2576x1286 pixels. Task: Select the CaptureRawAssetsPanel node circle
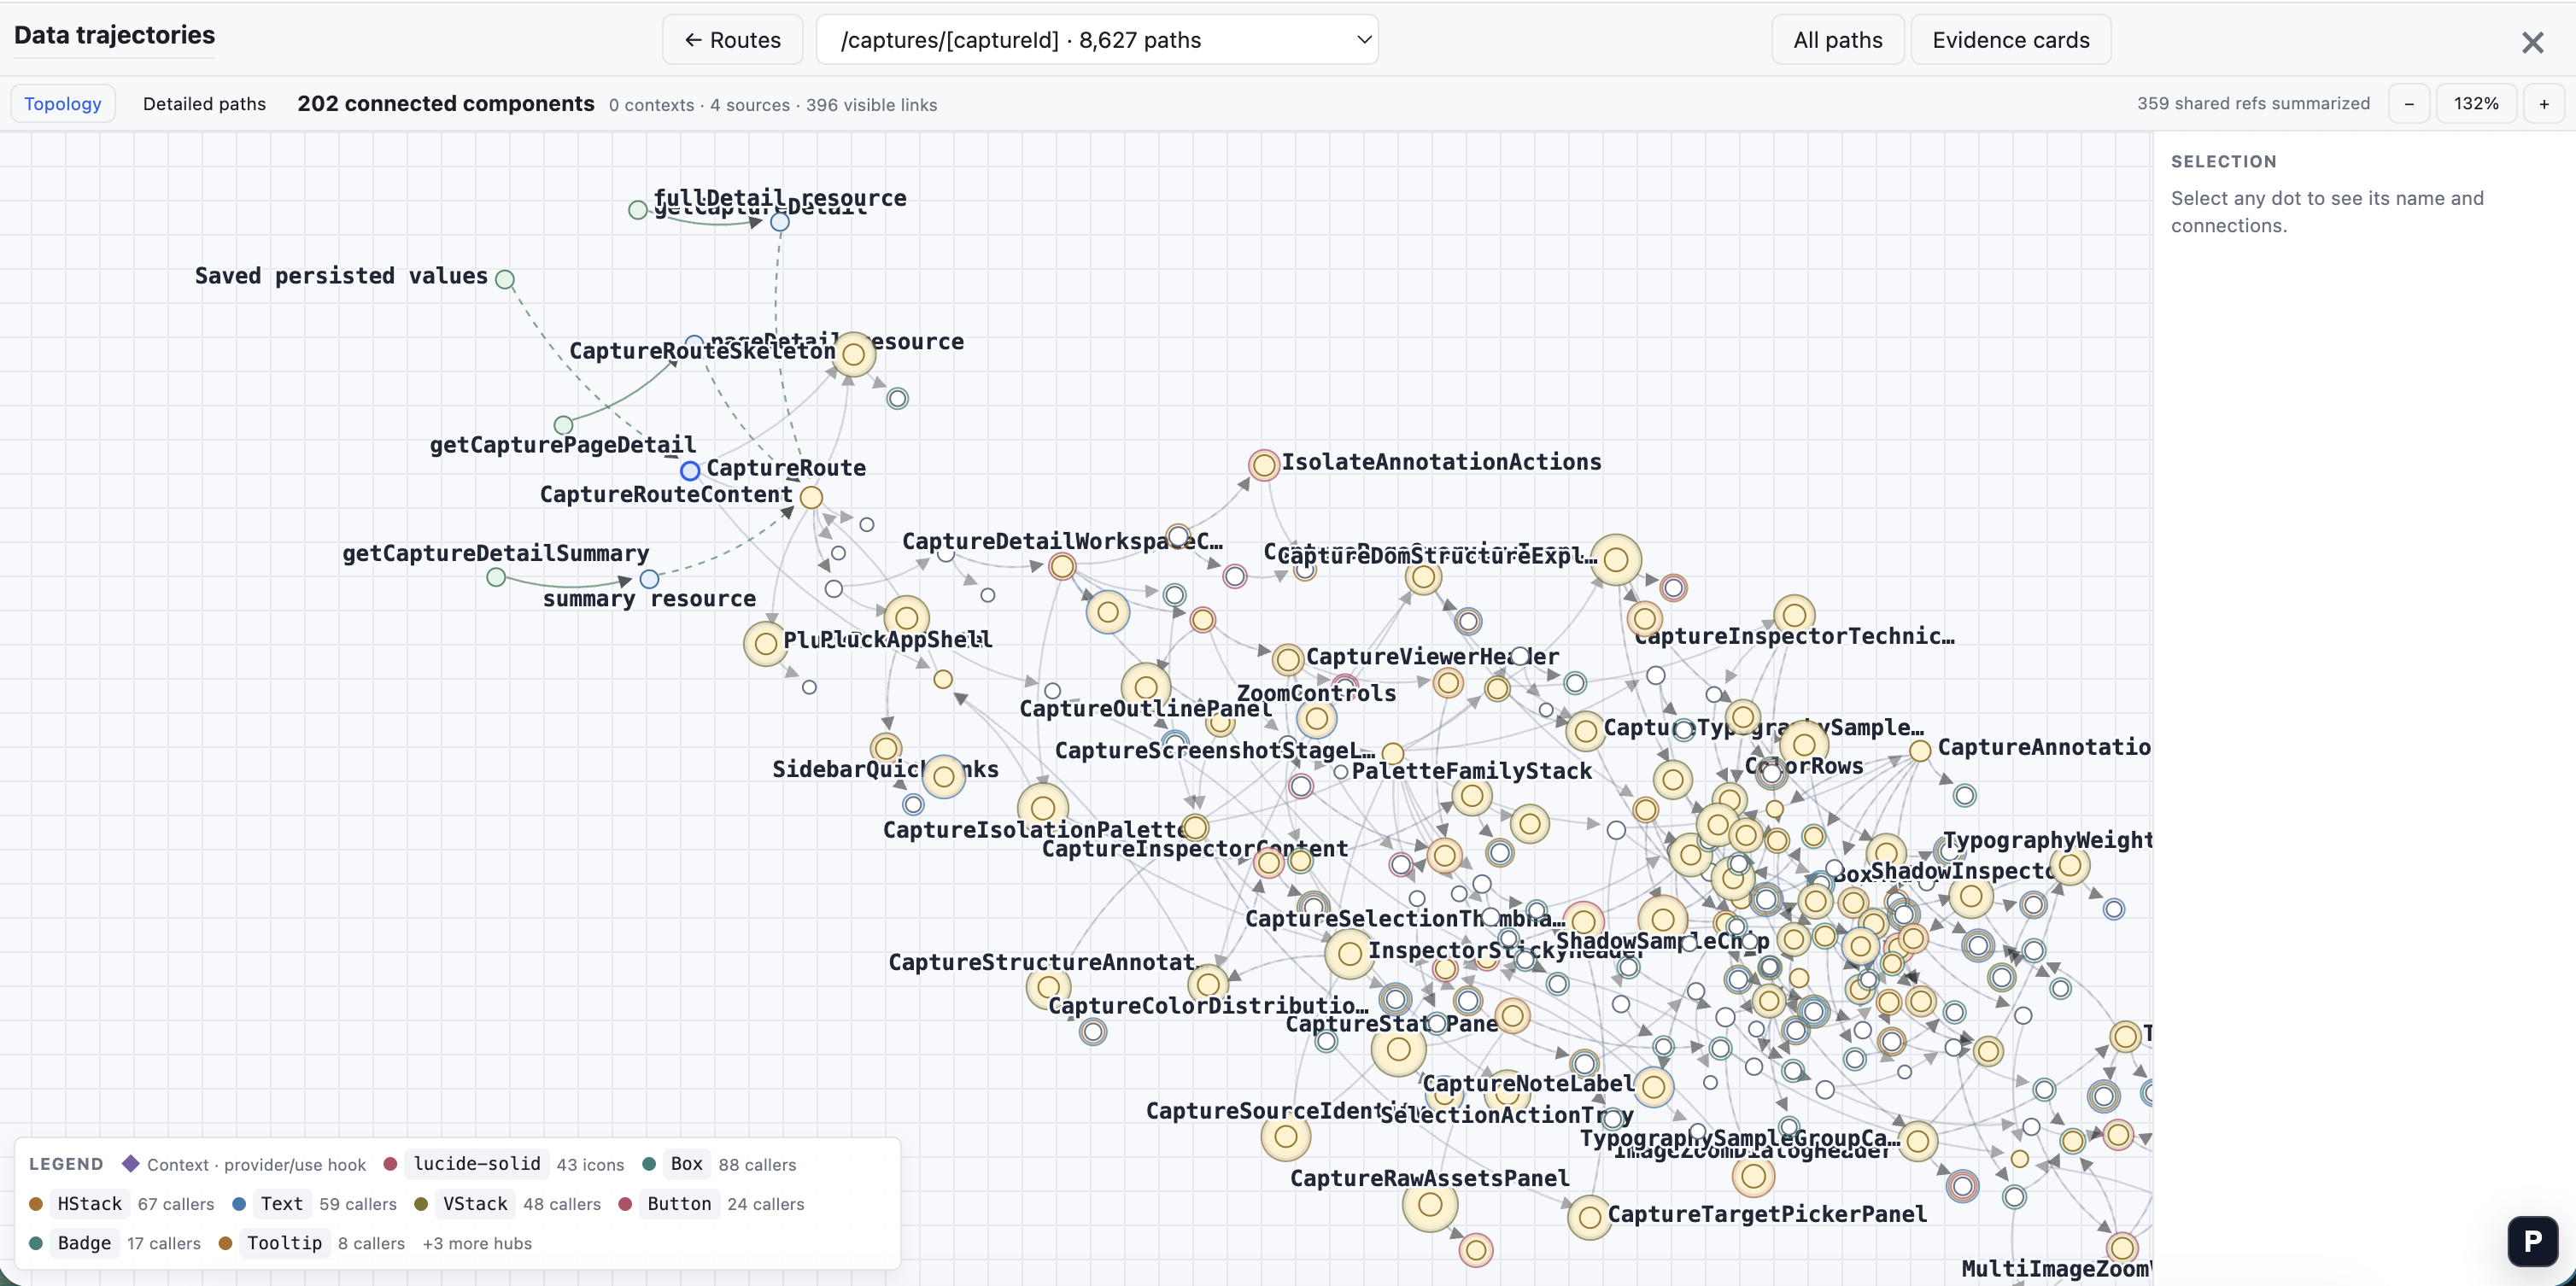click(x=1430, y=1205)
